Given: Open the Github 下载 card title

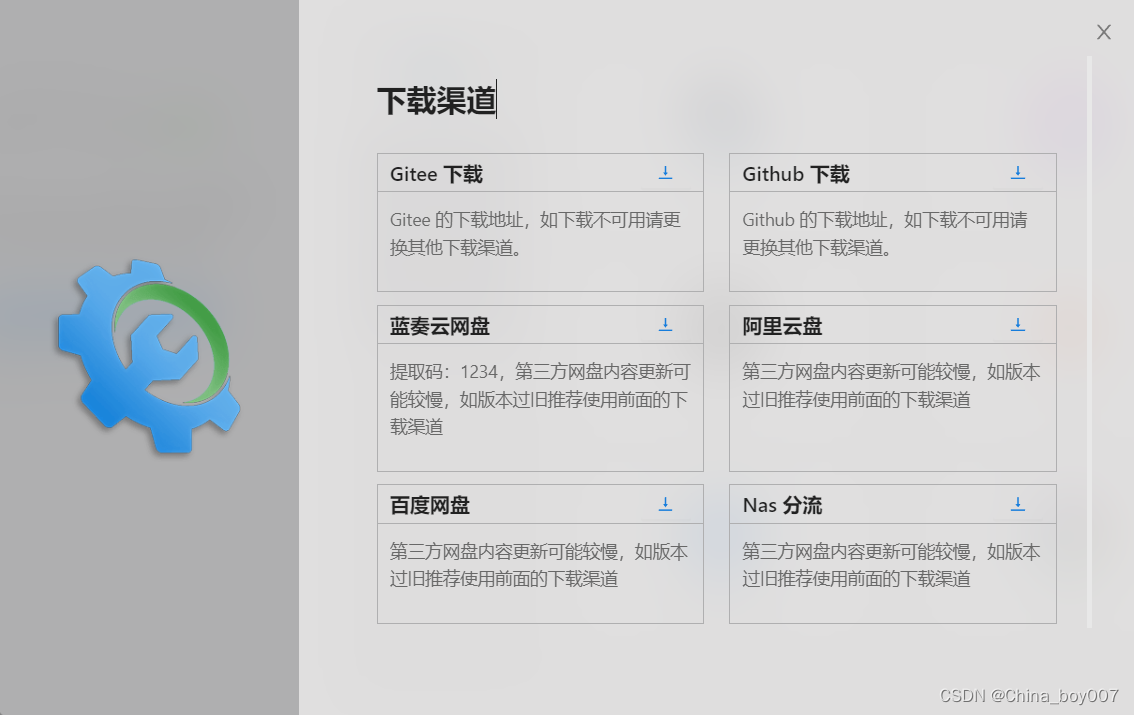Looking at the screenshot, I should [796, 174].
